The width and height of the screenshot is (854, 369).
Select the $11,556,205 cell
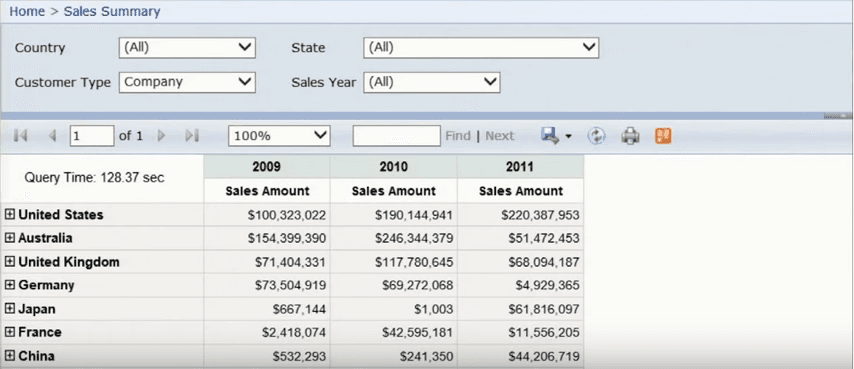(521, 332)
